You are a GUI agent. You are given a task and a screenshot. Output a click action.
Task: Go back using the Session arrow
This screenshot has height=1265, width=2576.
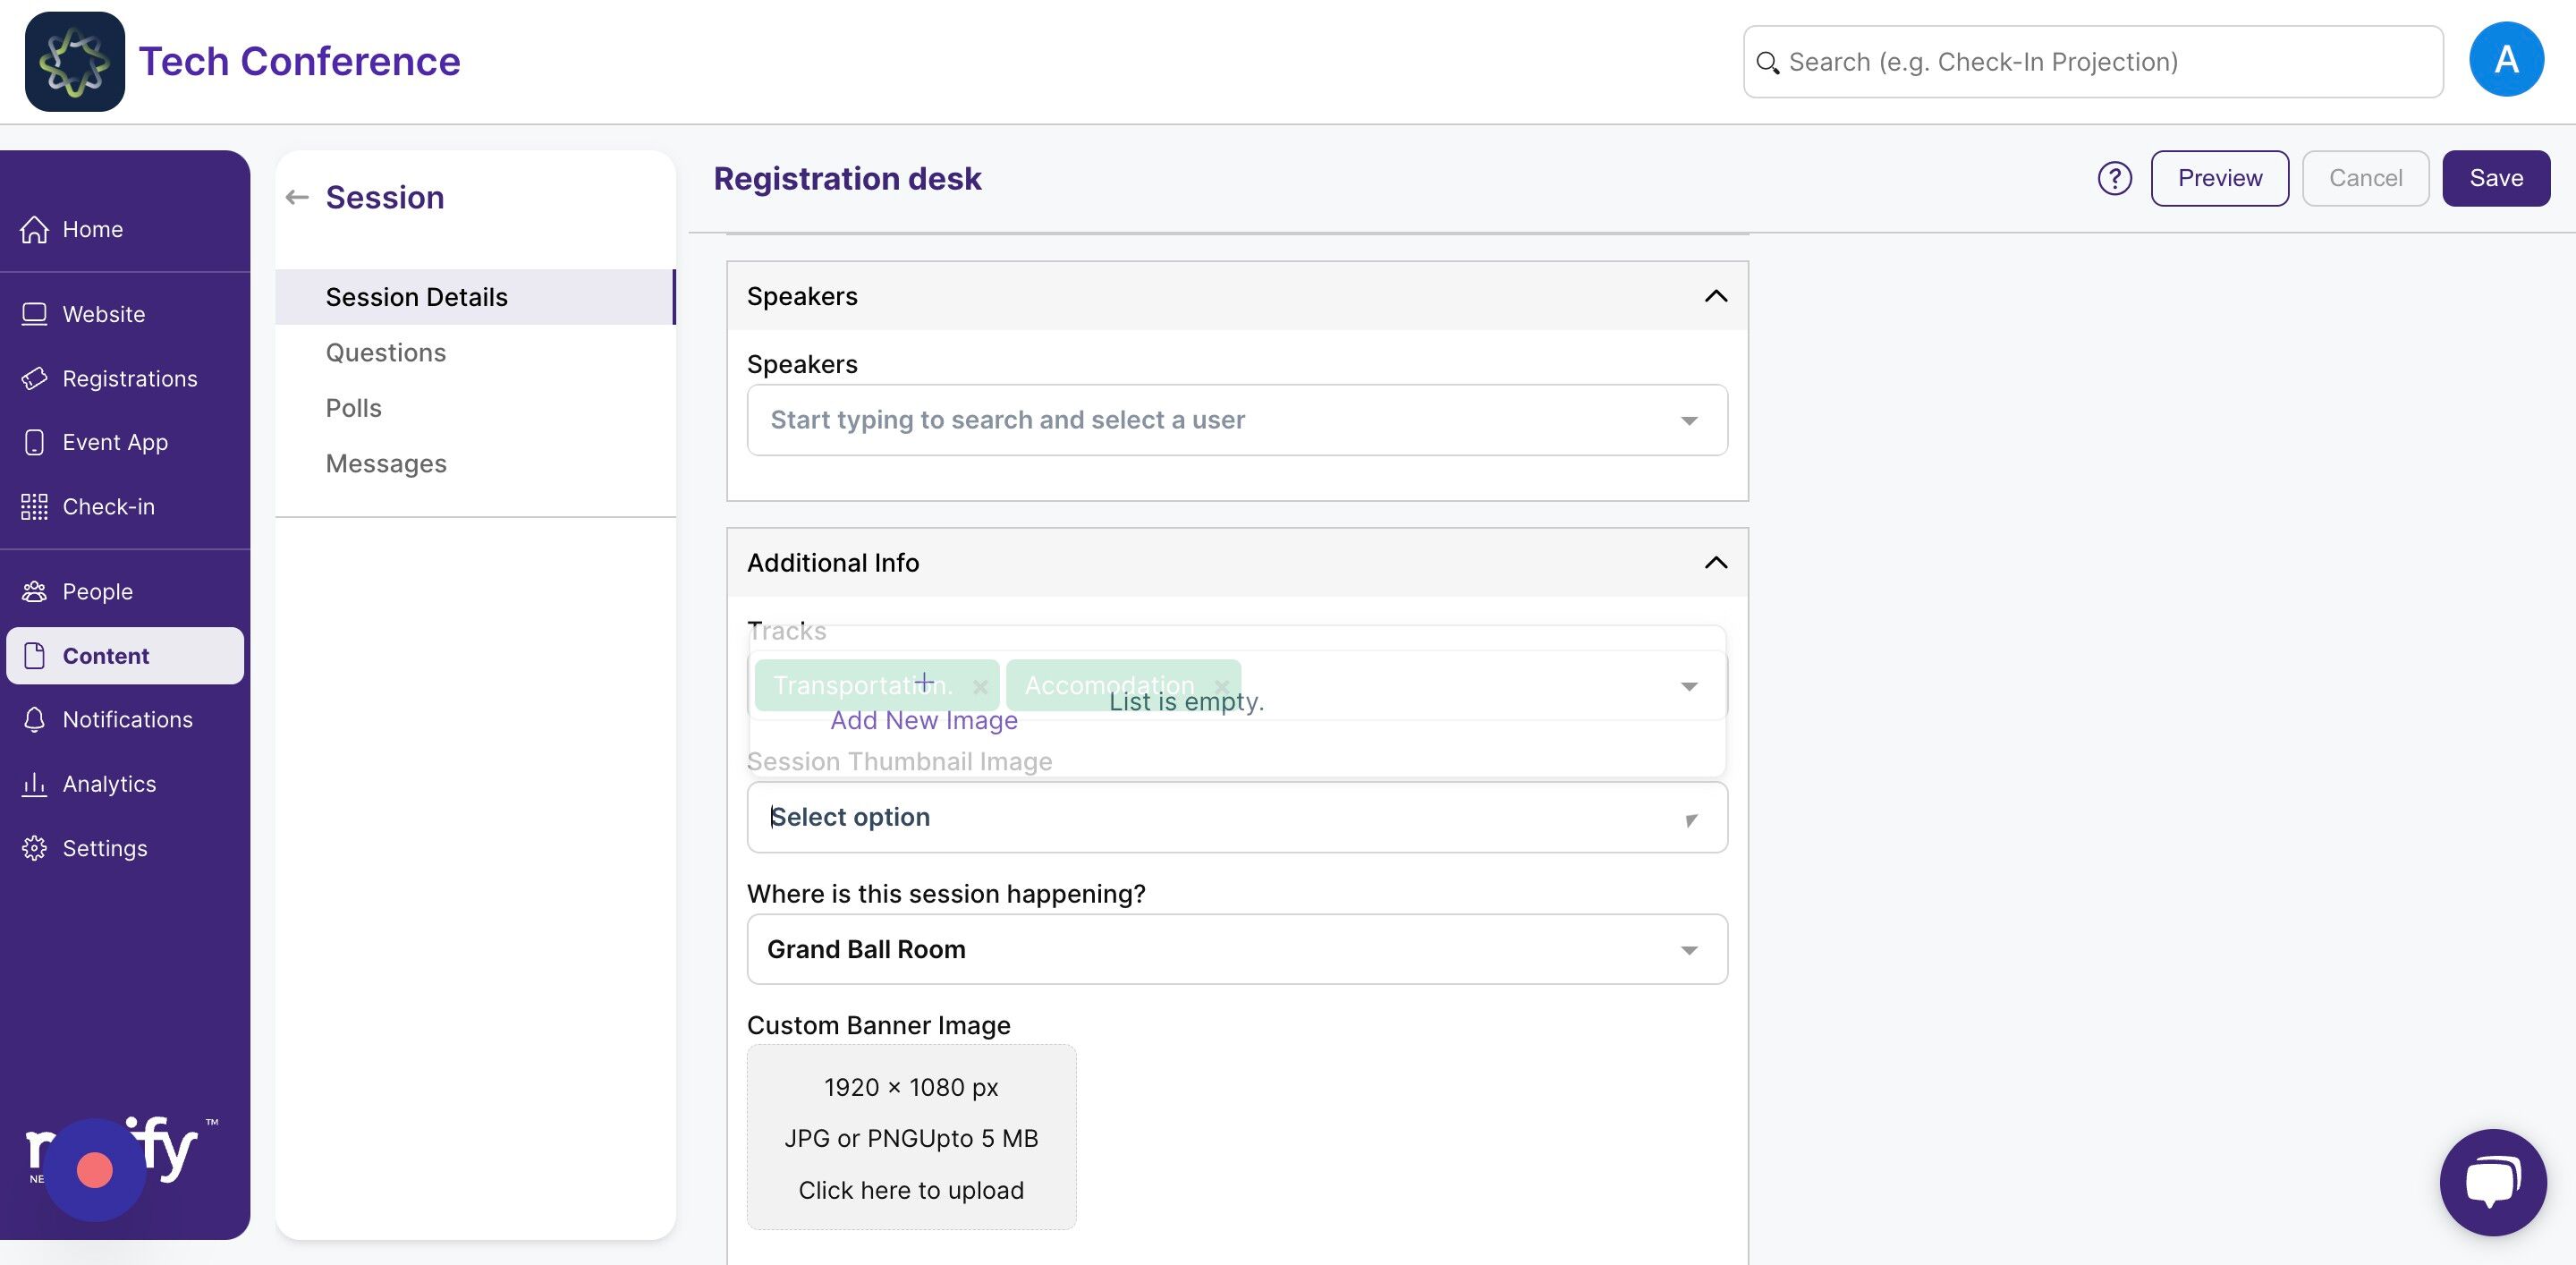pyautogui.click(x=296, y=197)
